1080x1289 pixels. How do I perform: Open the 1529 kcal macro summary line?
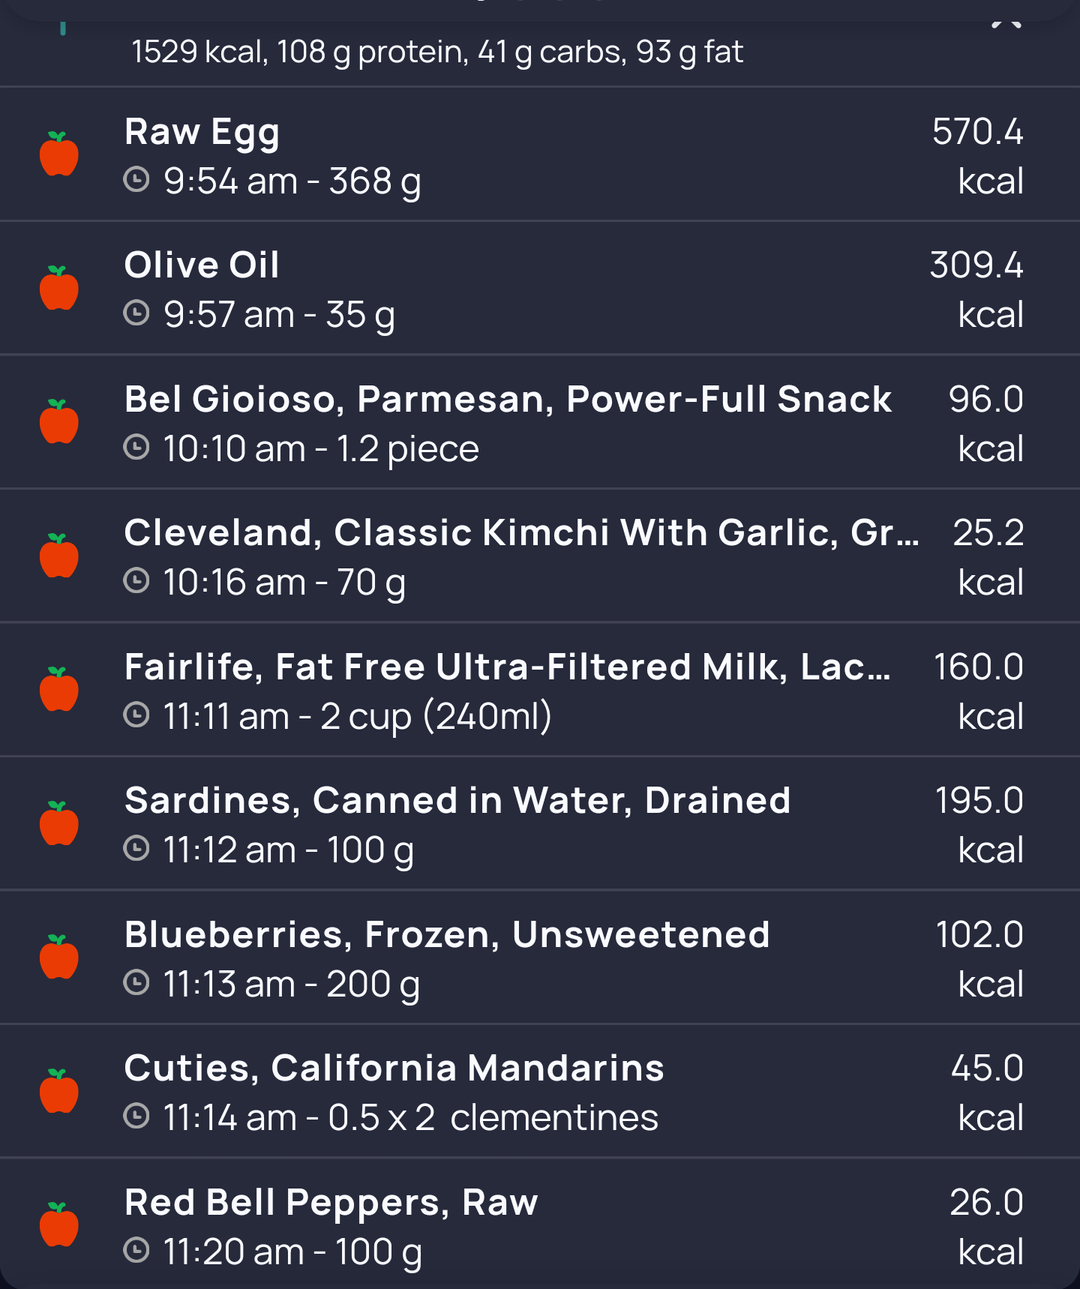tap(437, 51)
